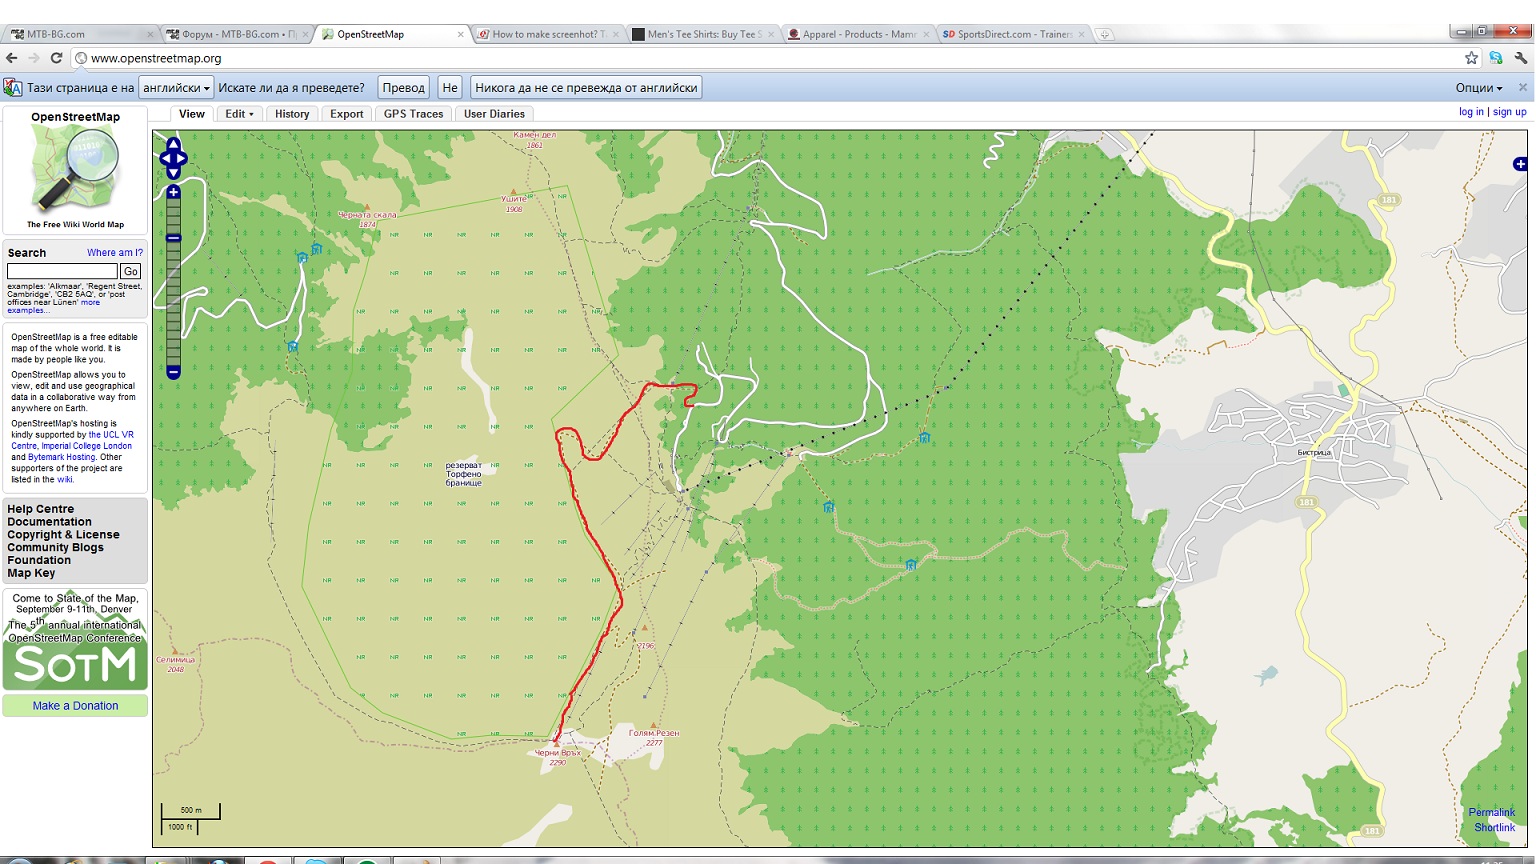This screenshot has width=1536, height=864.
Task: Open the Chrome wrench settings menu
Action: (1521, 58)
